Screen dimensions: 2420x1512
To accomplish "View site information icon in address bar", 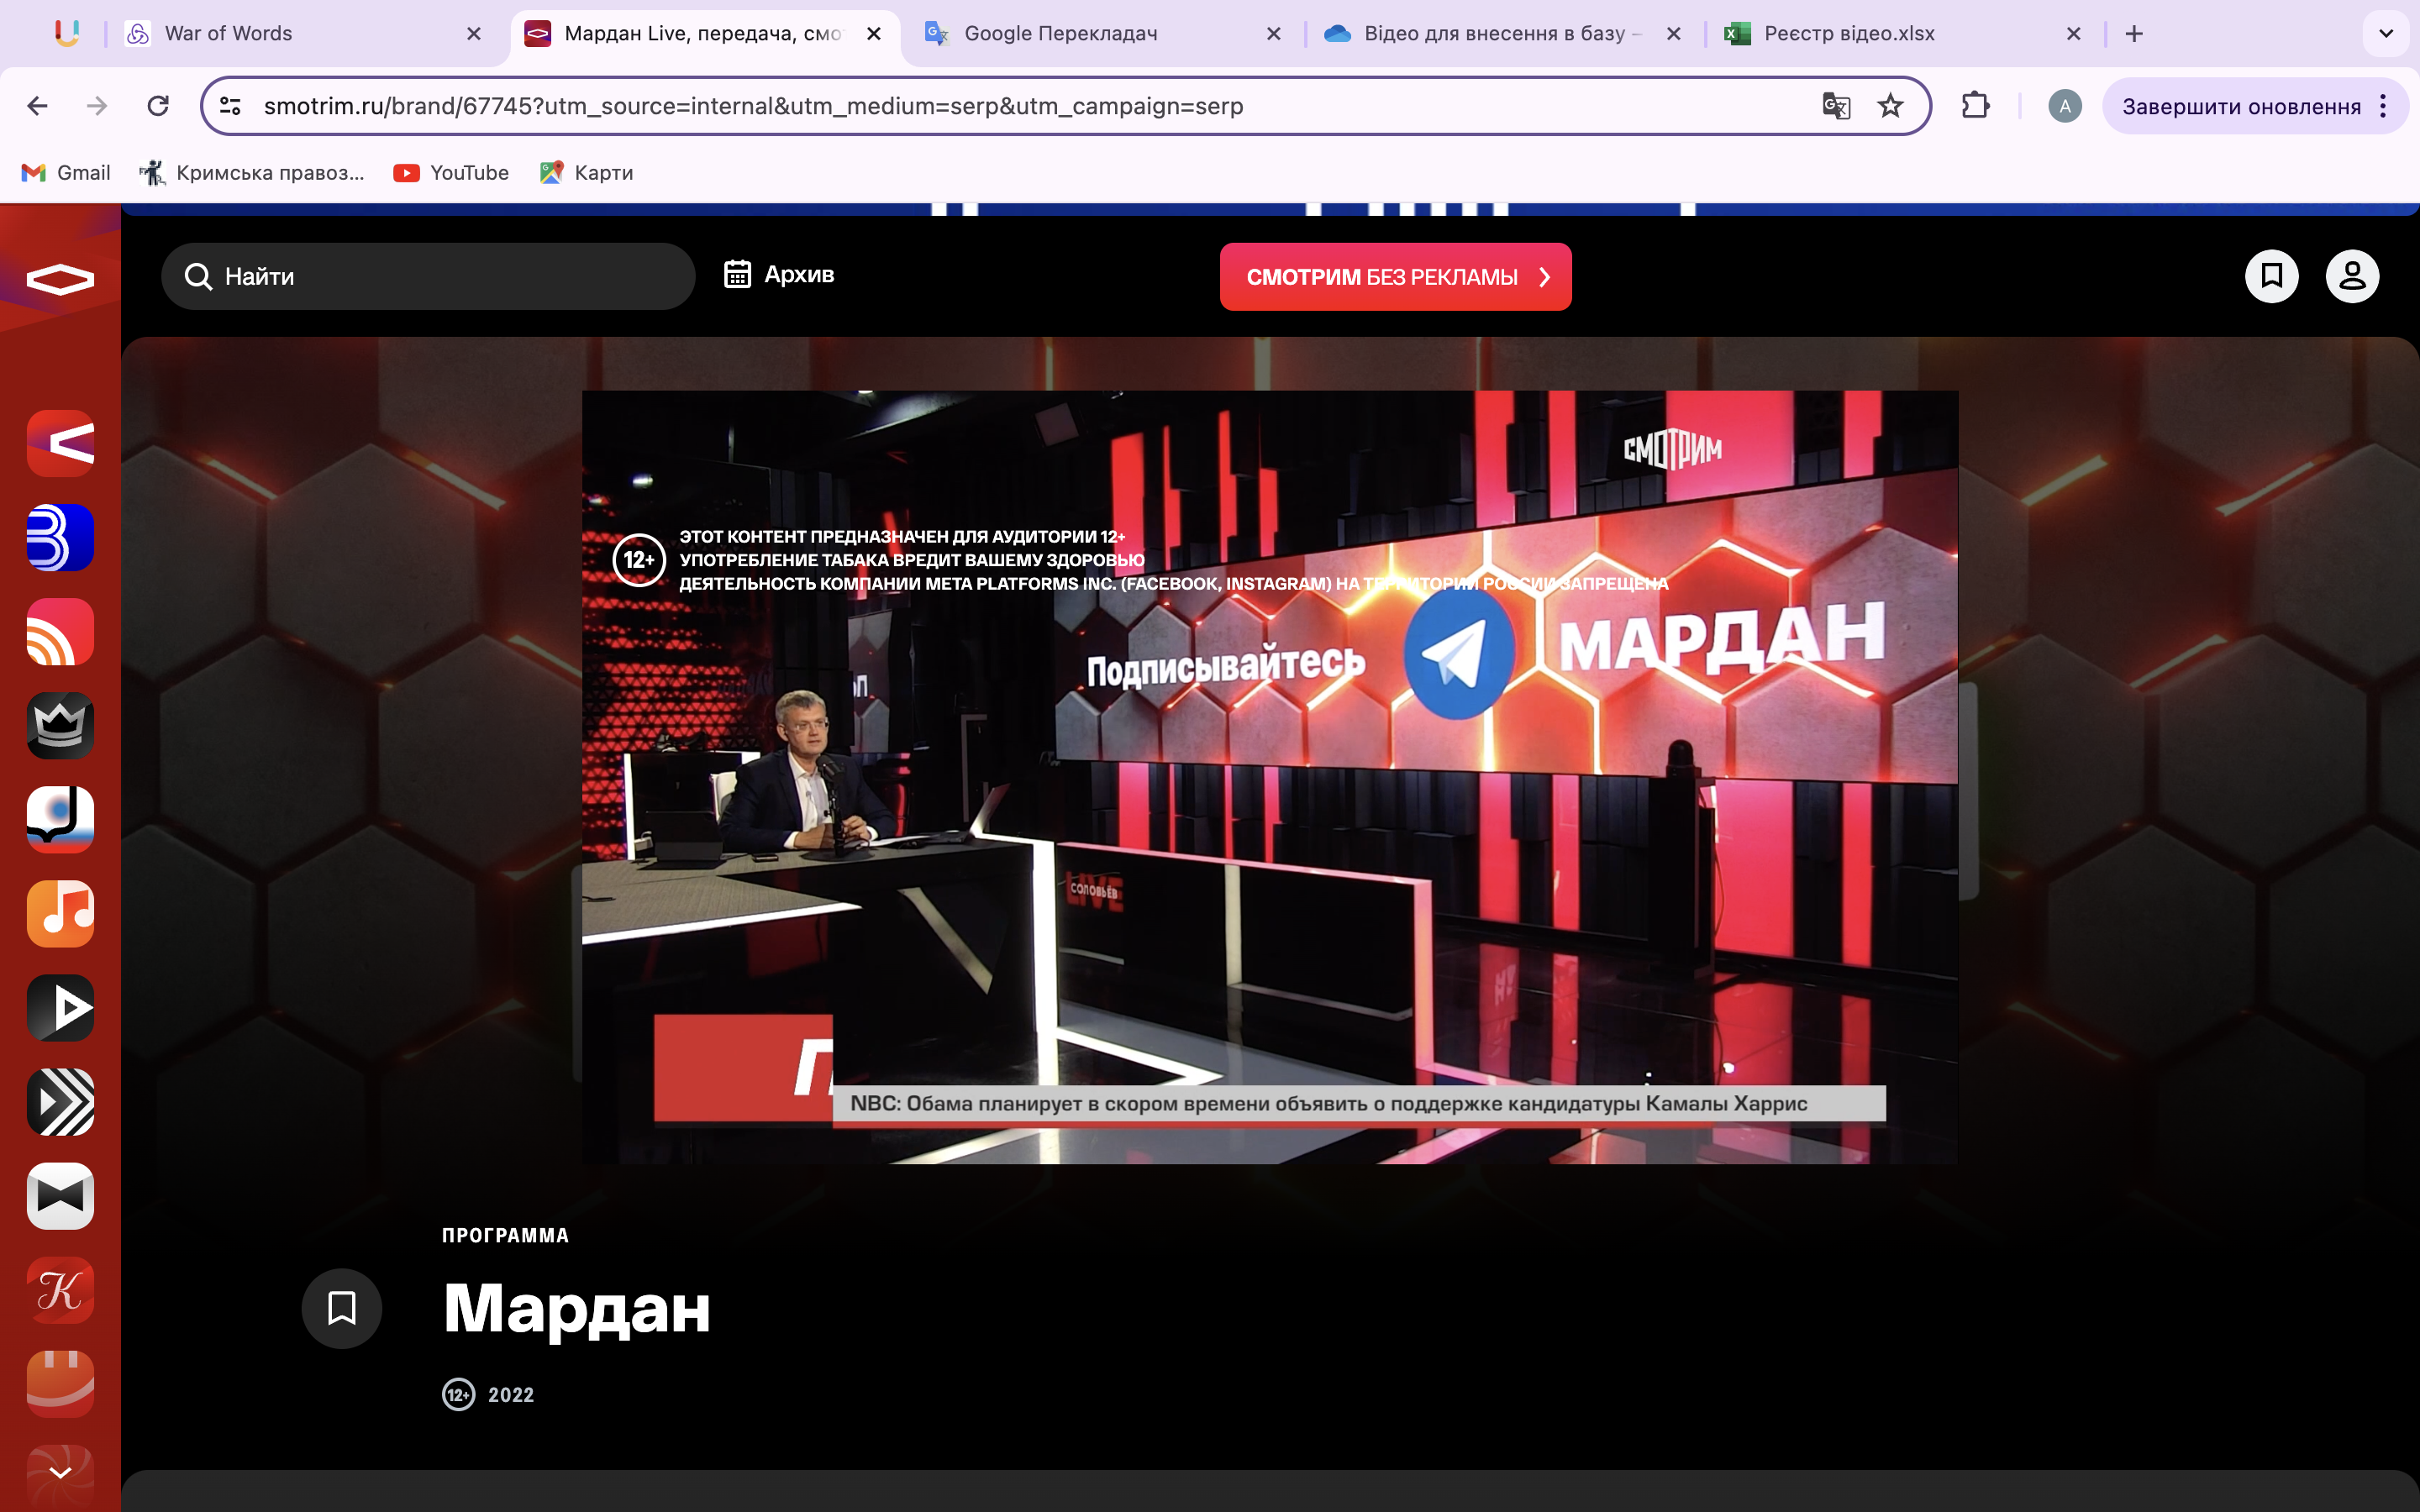I will pos(230,106).
